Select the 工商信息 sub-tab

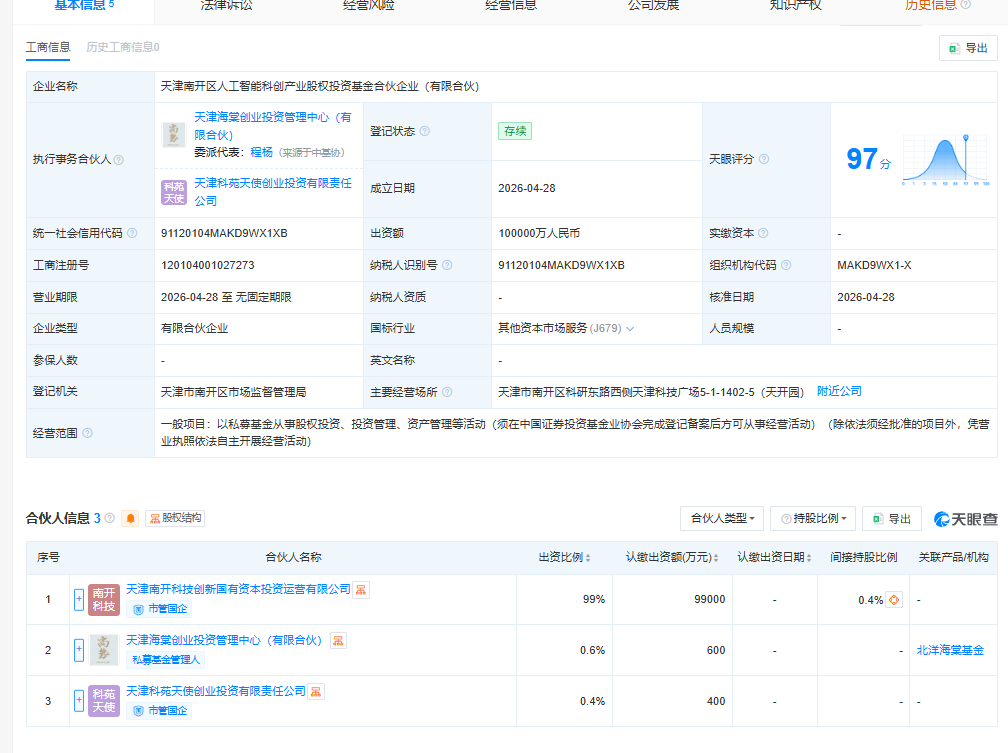[48, 47]
